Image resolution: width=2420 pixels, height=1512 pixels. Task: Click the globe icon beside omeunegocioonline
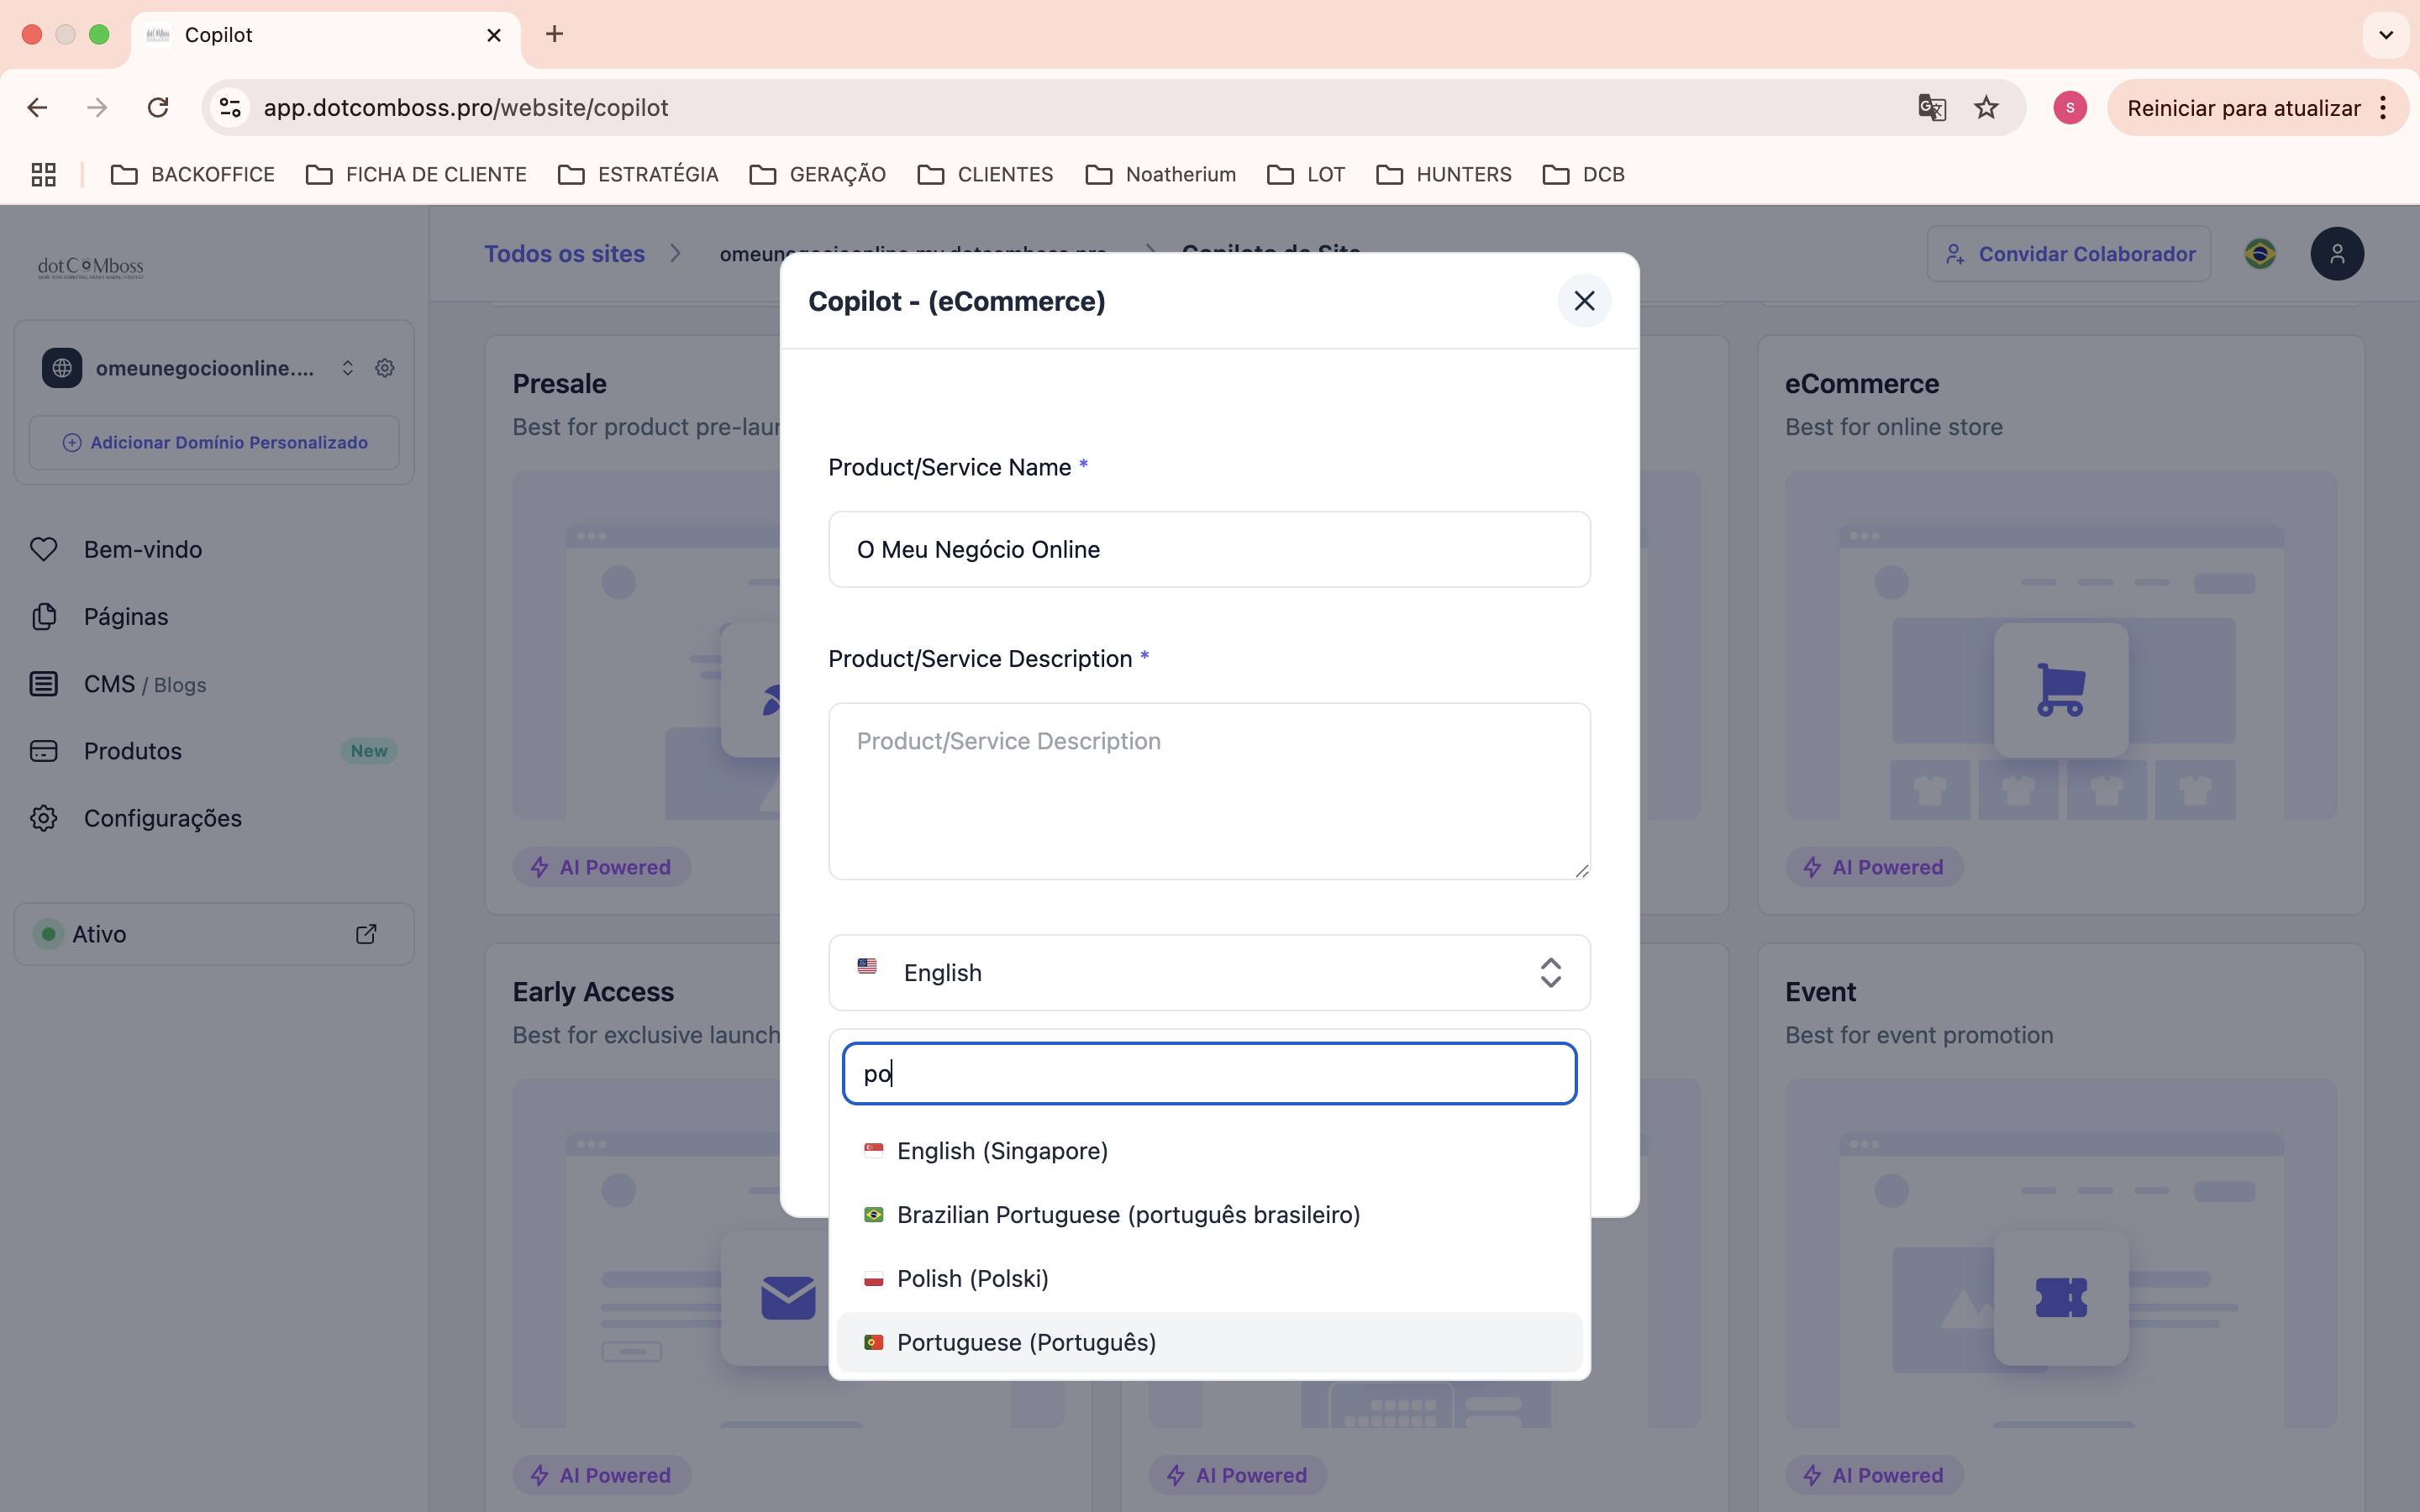(62, 368)
